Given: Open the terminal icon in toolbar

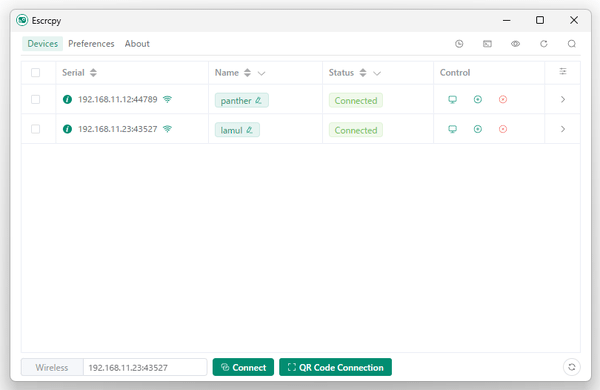Looking at the screenshot, I should pos(487,44).
